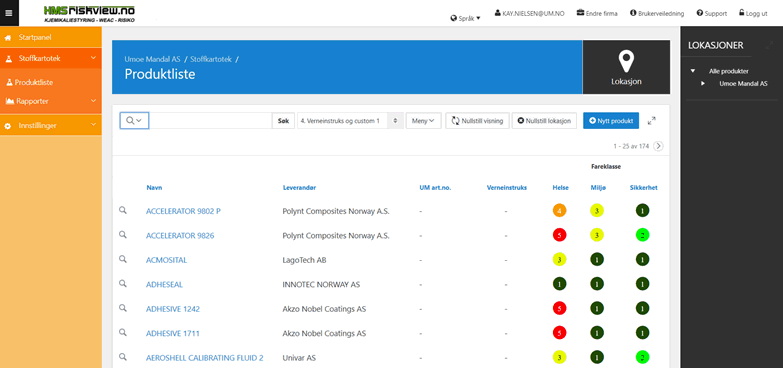The image size is (783, 368).
Task: Open Brukerveiledning in top bar
Action: pos(657,13)
